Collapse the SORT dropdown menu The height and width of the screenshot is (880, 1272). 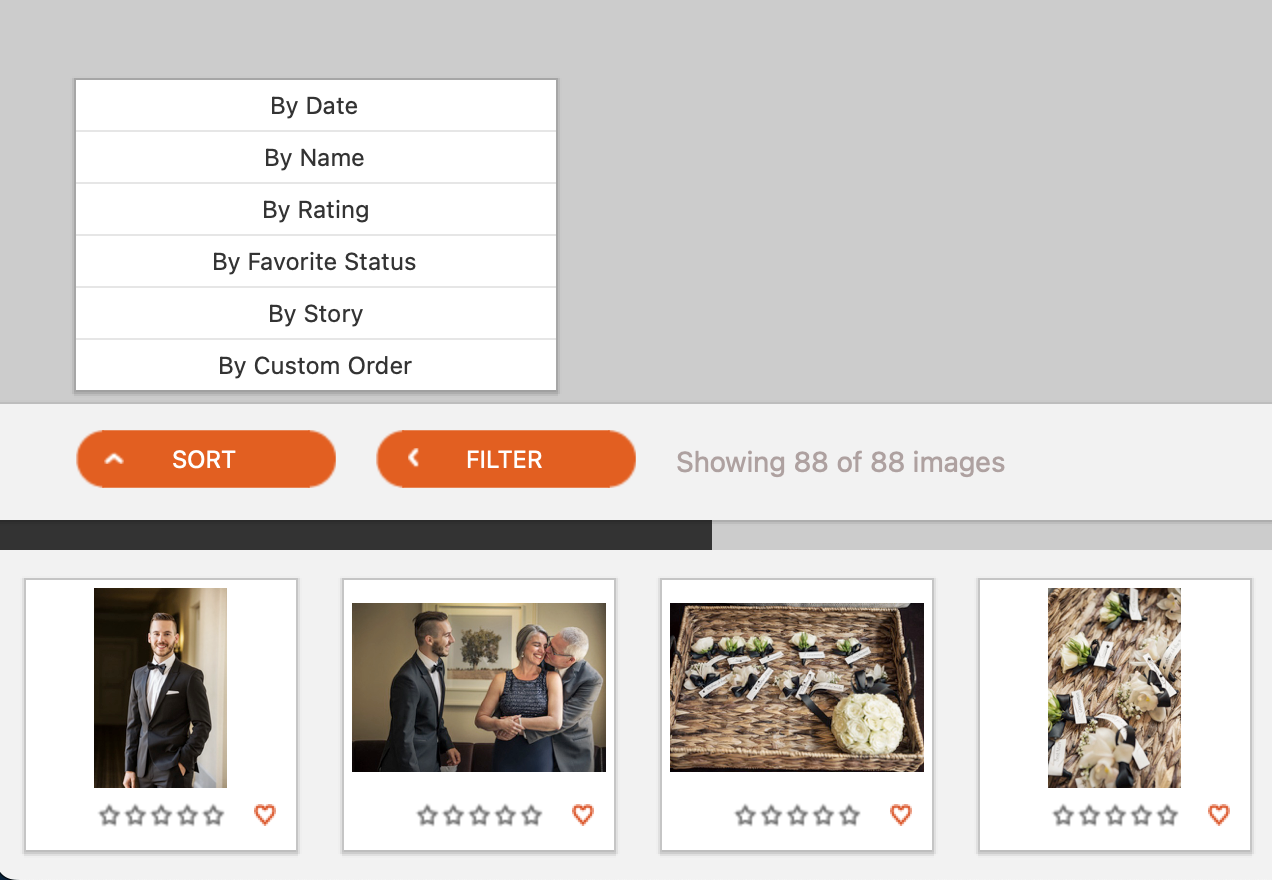point(206,459)
